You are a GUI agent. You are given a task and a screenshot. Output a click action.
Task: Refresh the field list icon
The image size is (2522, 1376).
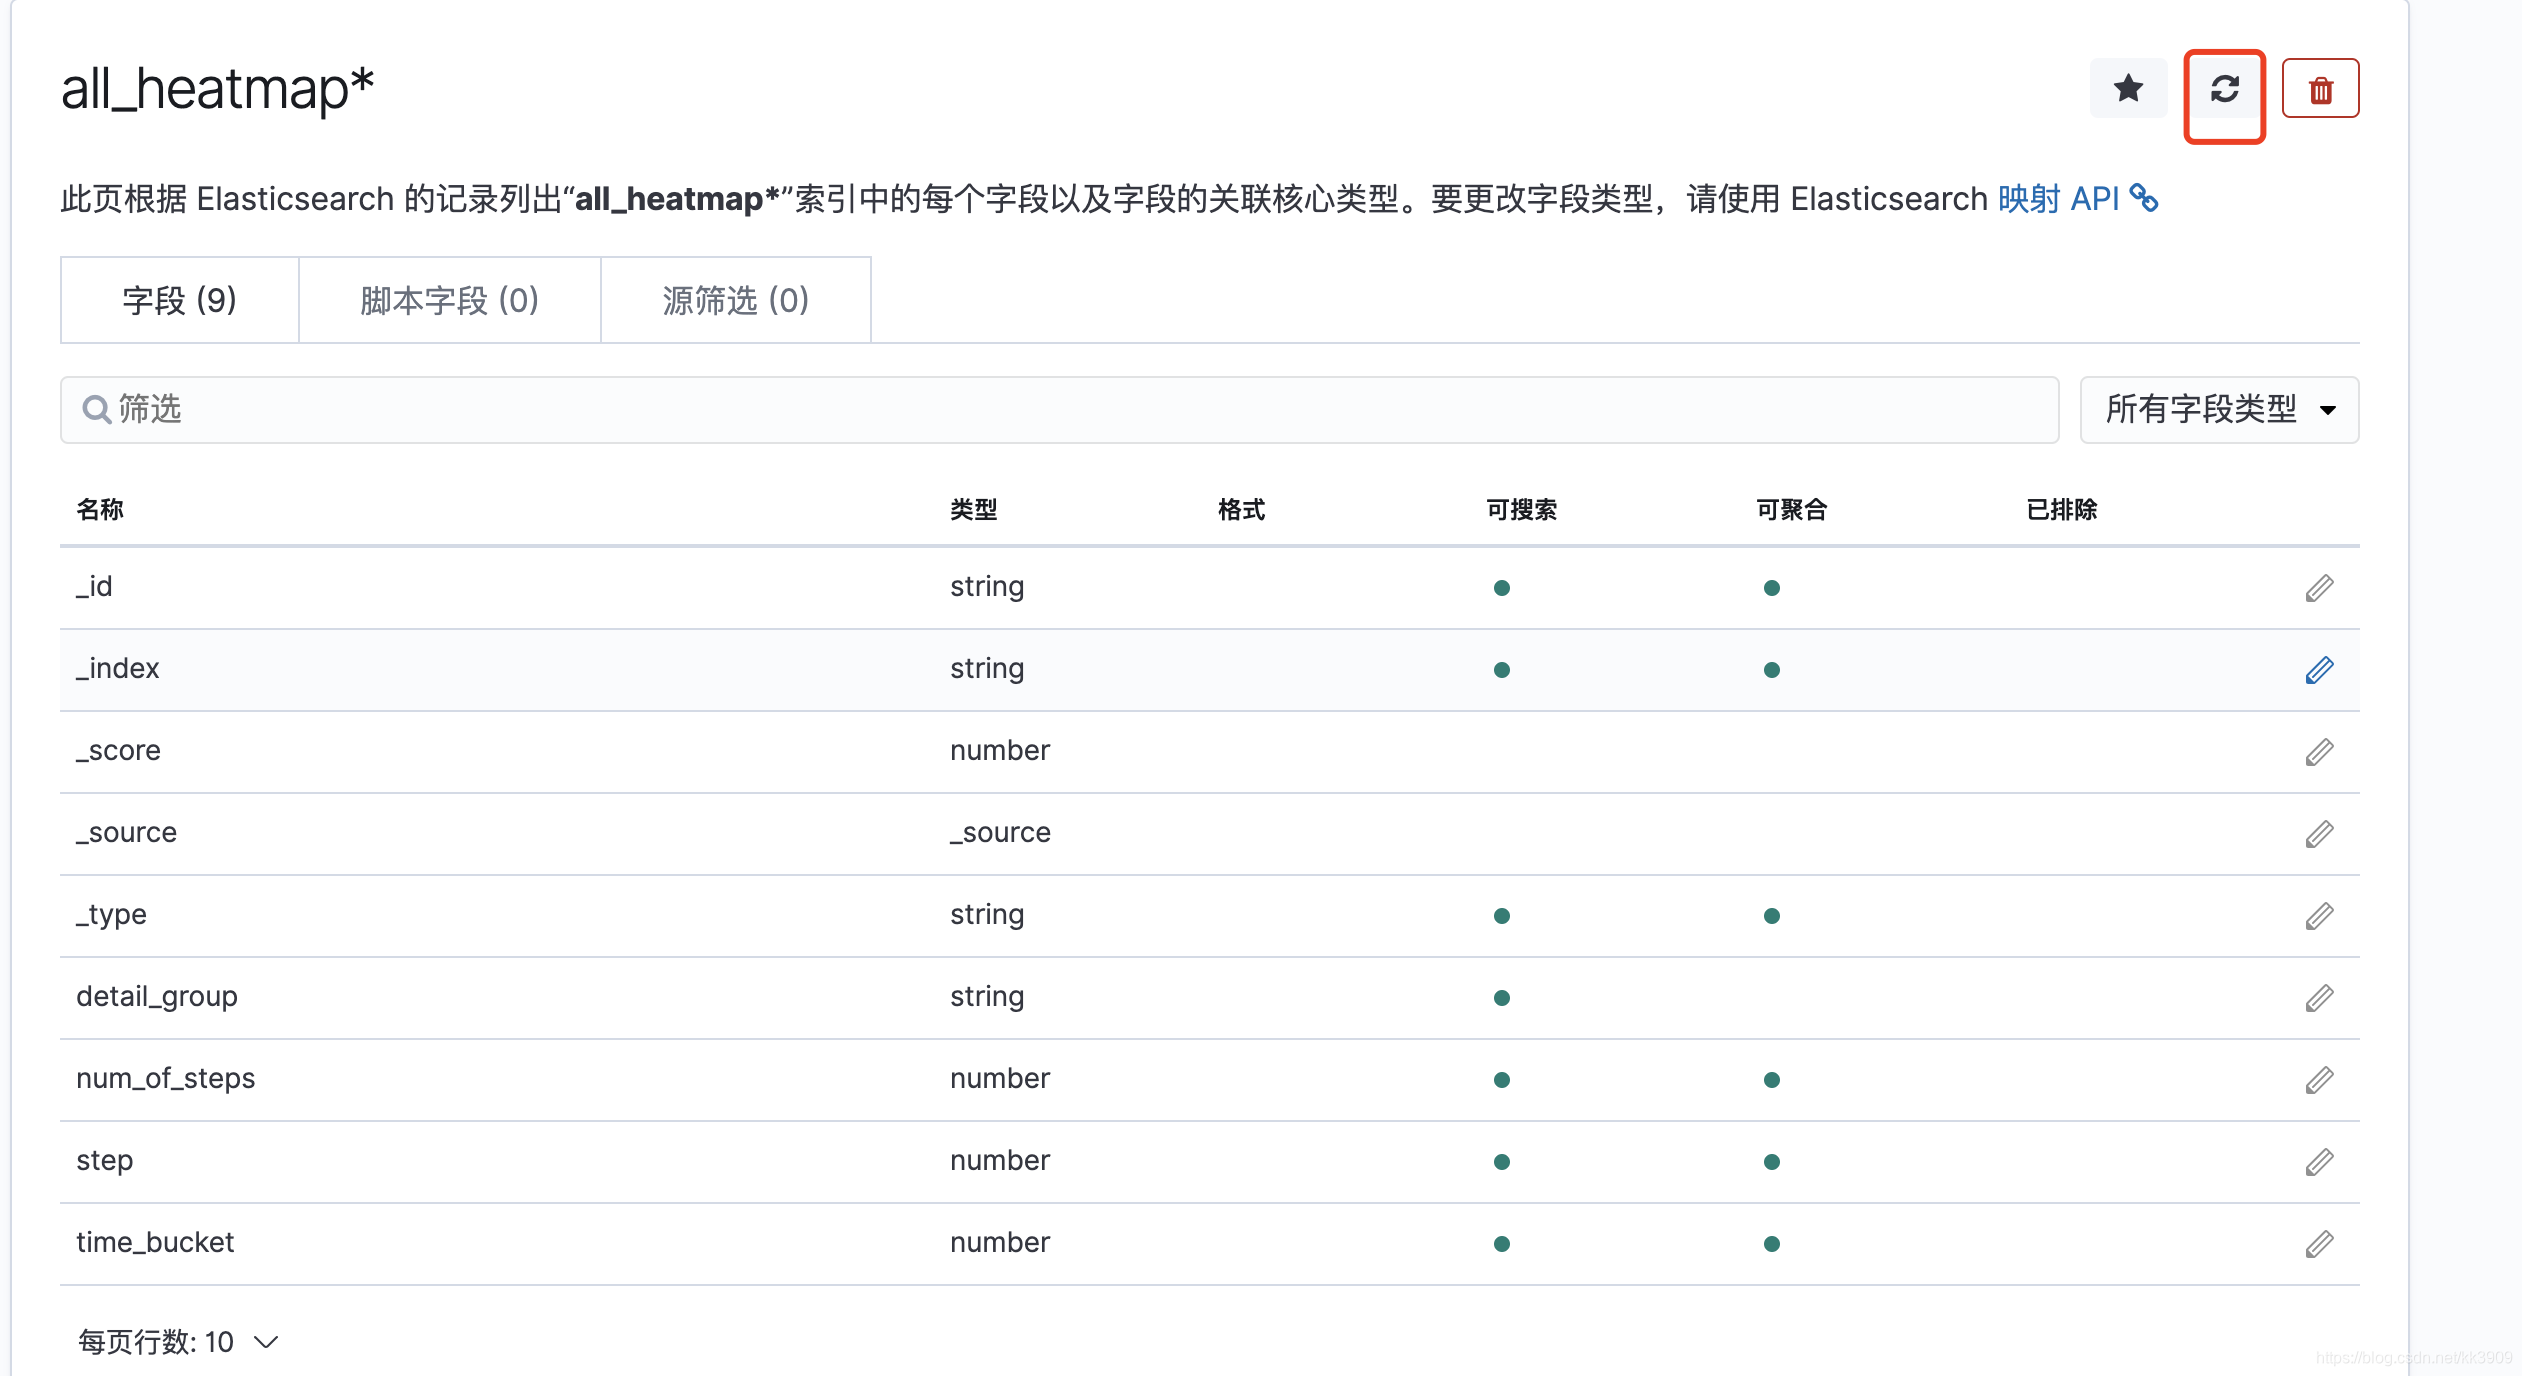pos(2224,89)
